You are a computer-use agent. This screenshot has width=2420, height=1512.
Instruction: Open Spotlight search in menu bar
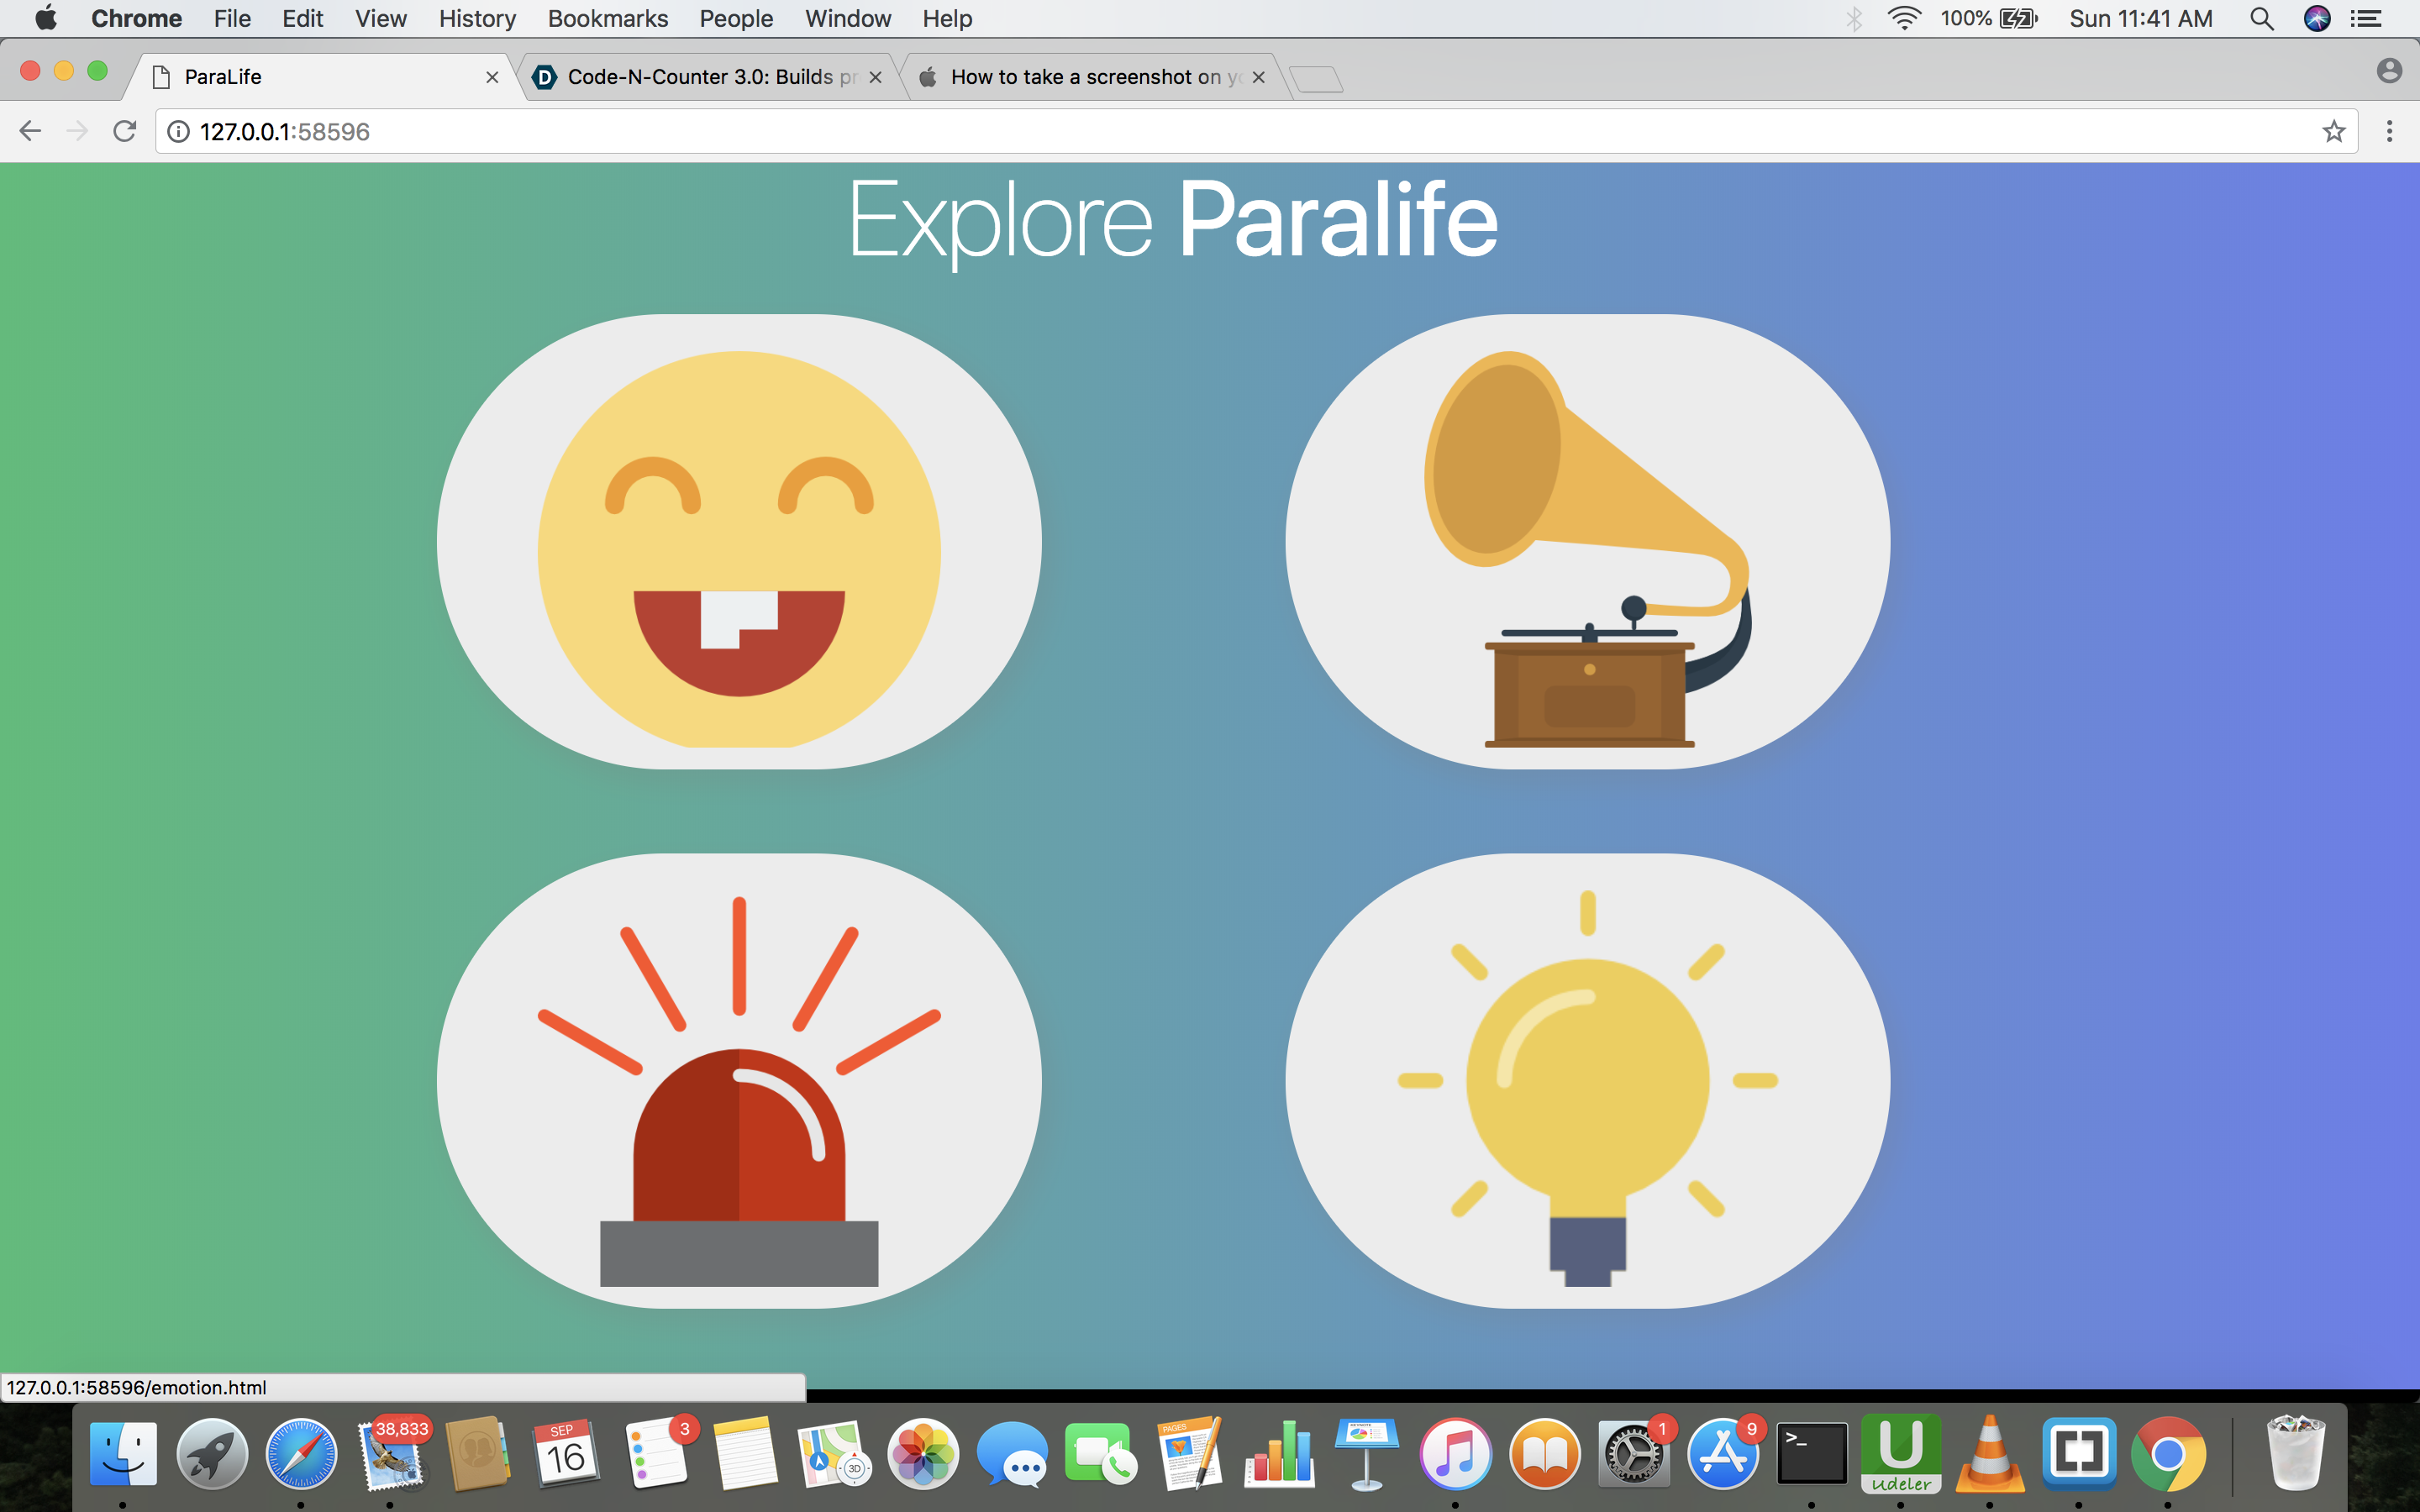tap(2262, 18)
